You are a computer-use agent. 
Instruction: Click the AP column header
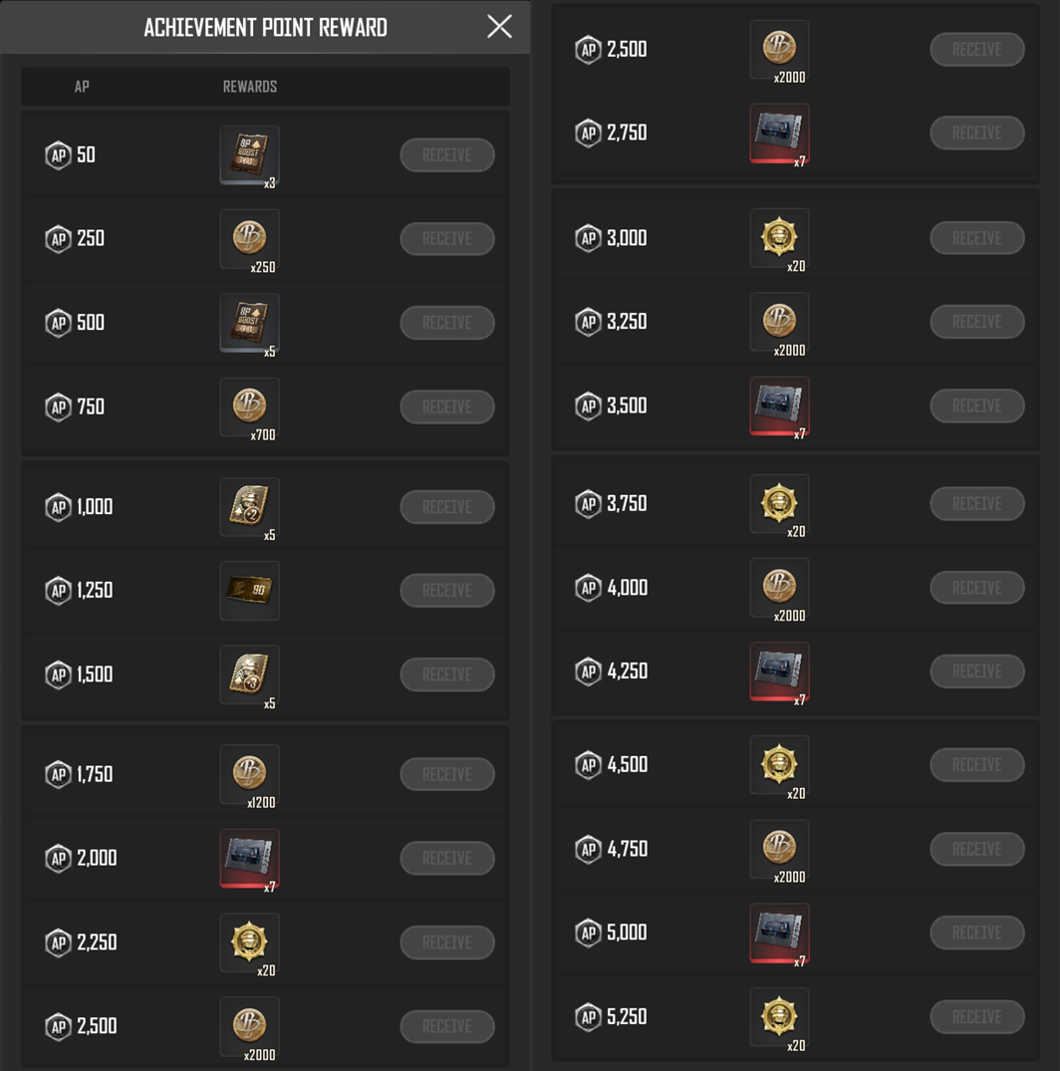coord(81,86)
